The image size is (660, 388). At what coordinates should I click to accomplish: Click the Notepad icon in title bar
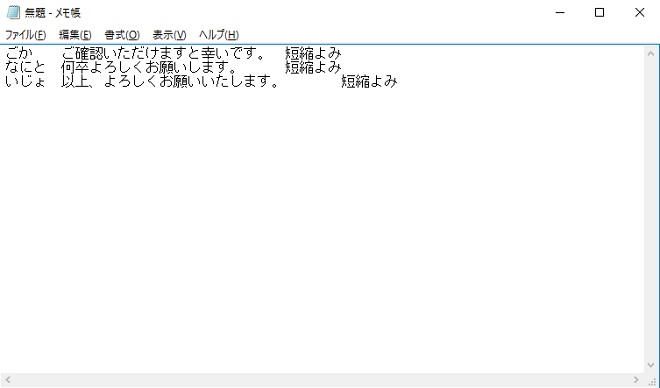(x=13, y=13)
